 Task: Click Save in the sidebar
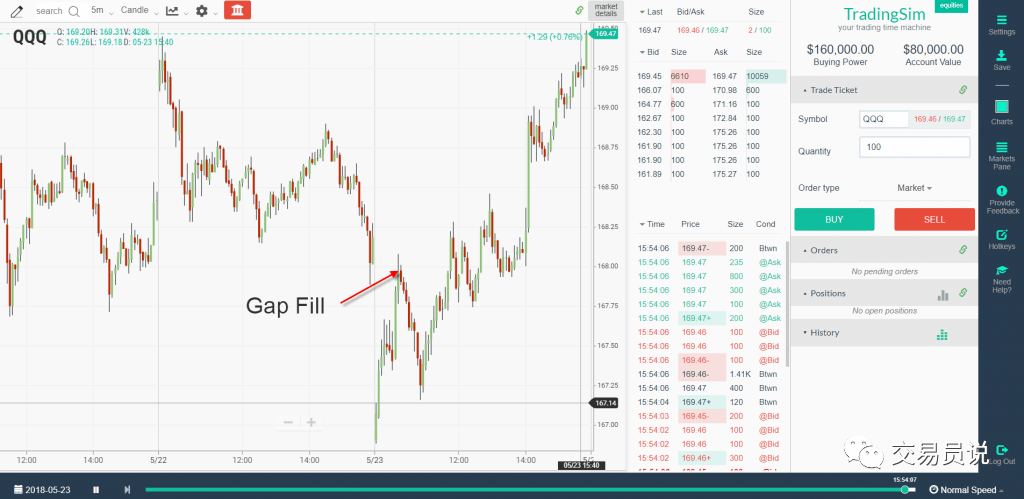coord(1002,60)
